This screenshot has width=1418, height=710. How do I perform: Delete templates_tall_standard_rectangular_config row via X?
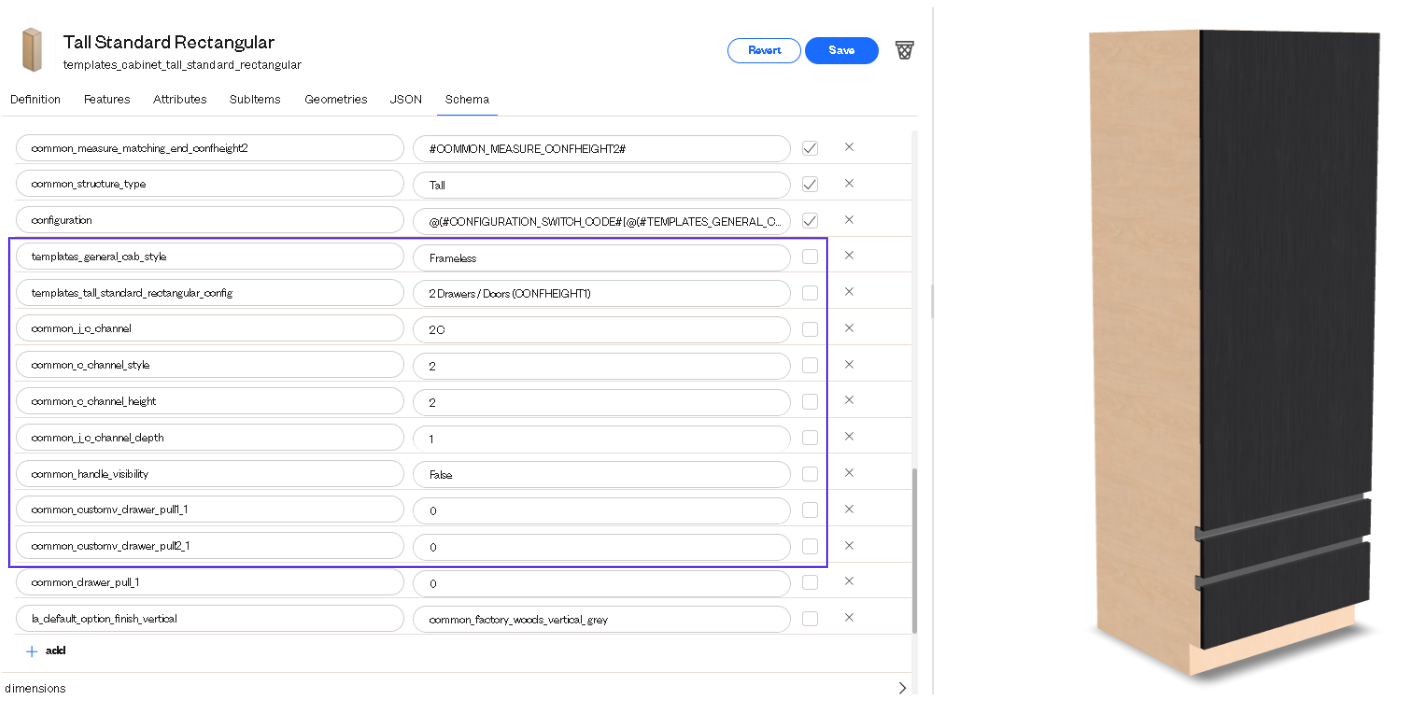tap(849, 292)
